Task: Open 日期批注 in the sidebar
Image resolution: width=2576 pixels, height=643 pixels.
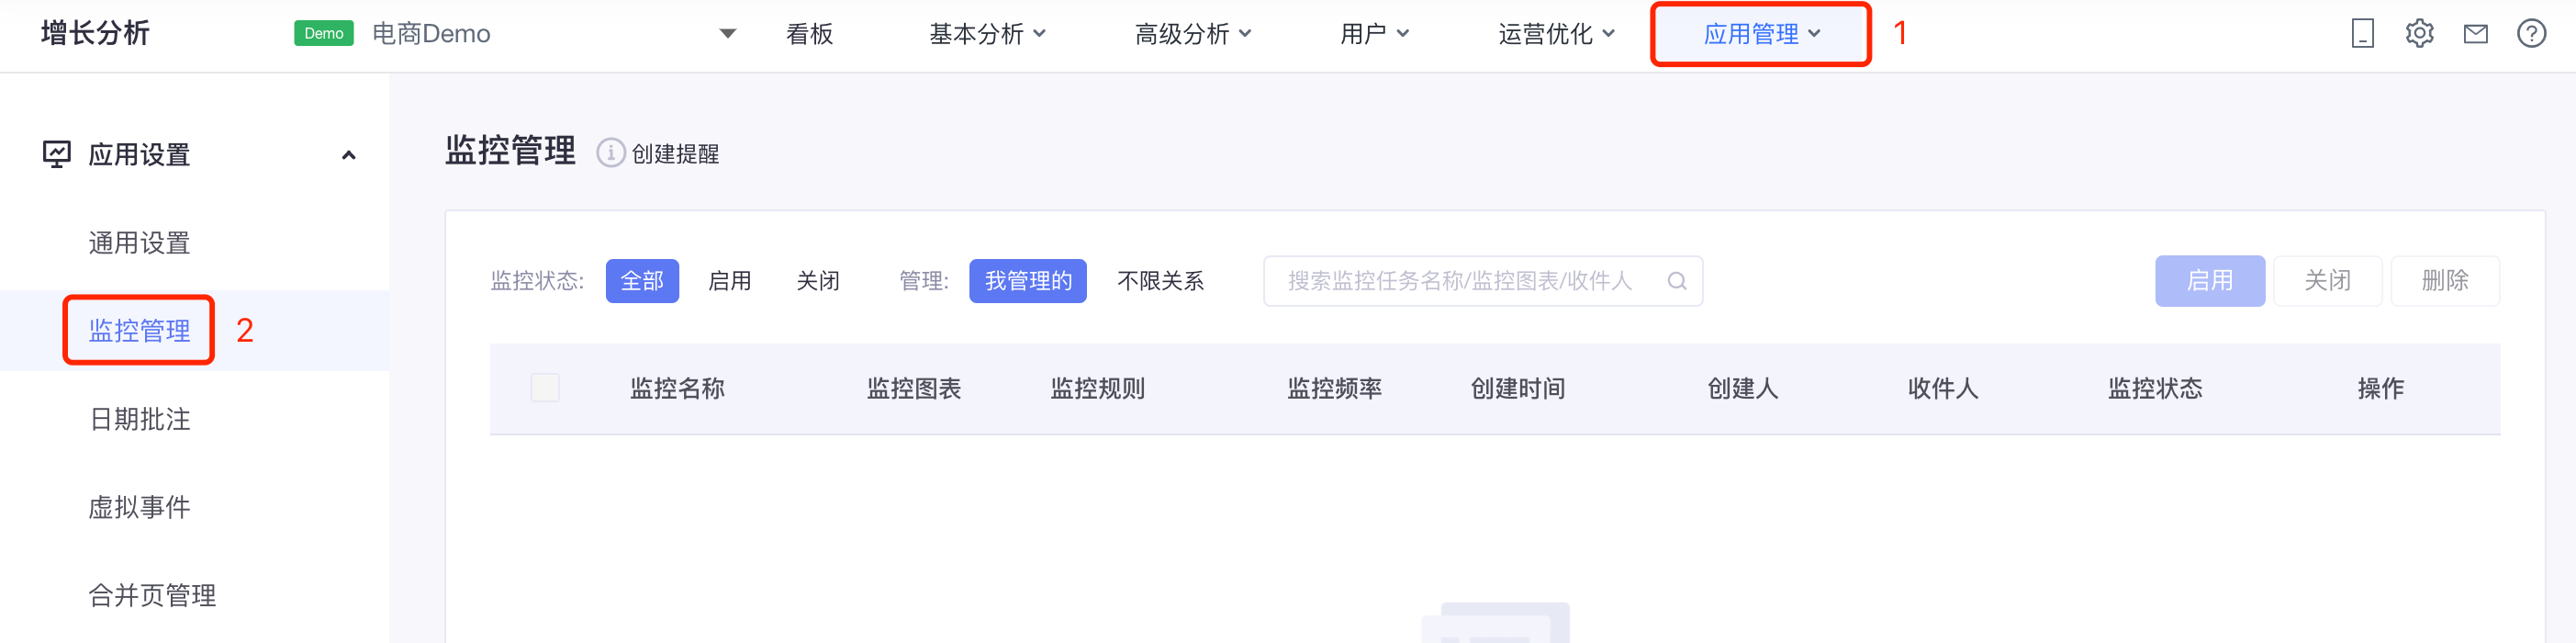Action: tap(140, 419)
